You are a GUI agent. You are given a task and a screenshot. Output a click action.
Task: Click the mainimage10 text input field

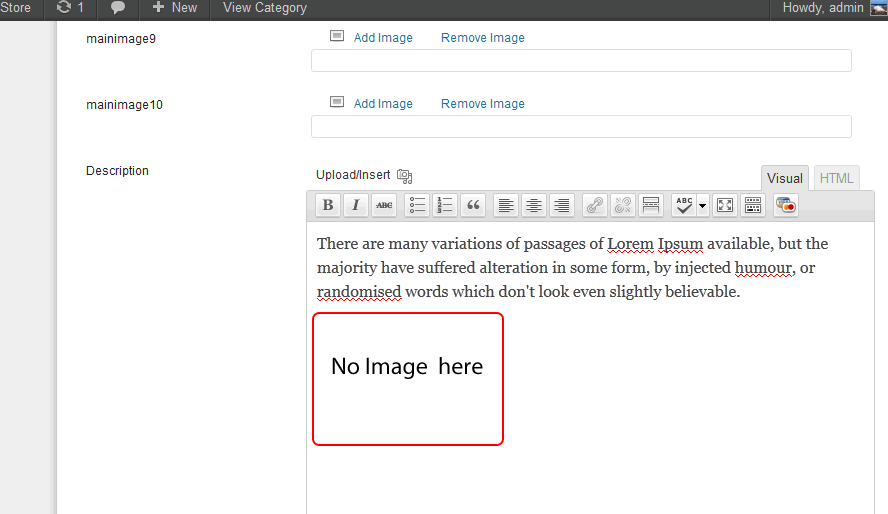click(x=581, y=127)
